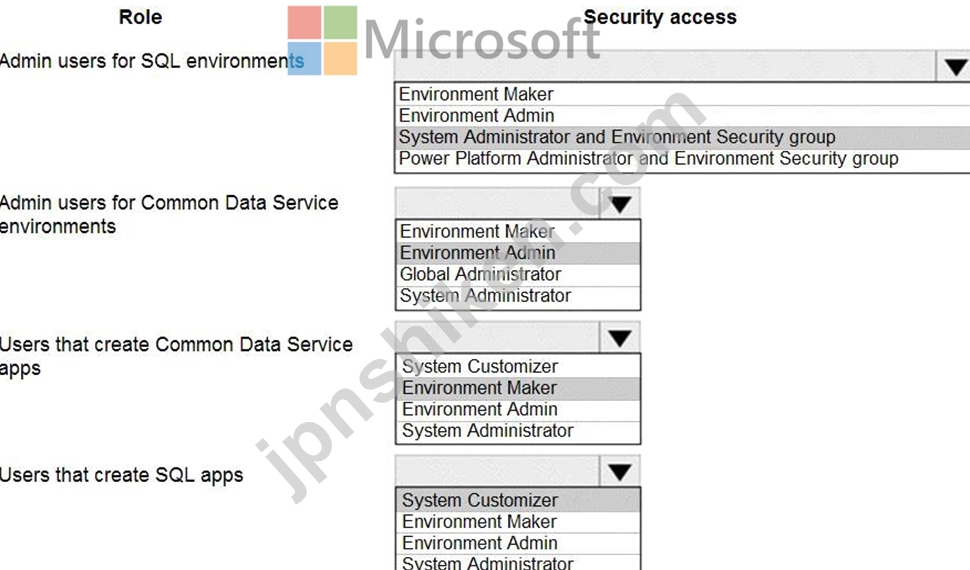Select the Global Administrator option

[x=518, y=274]
